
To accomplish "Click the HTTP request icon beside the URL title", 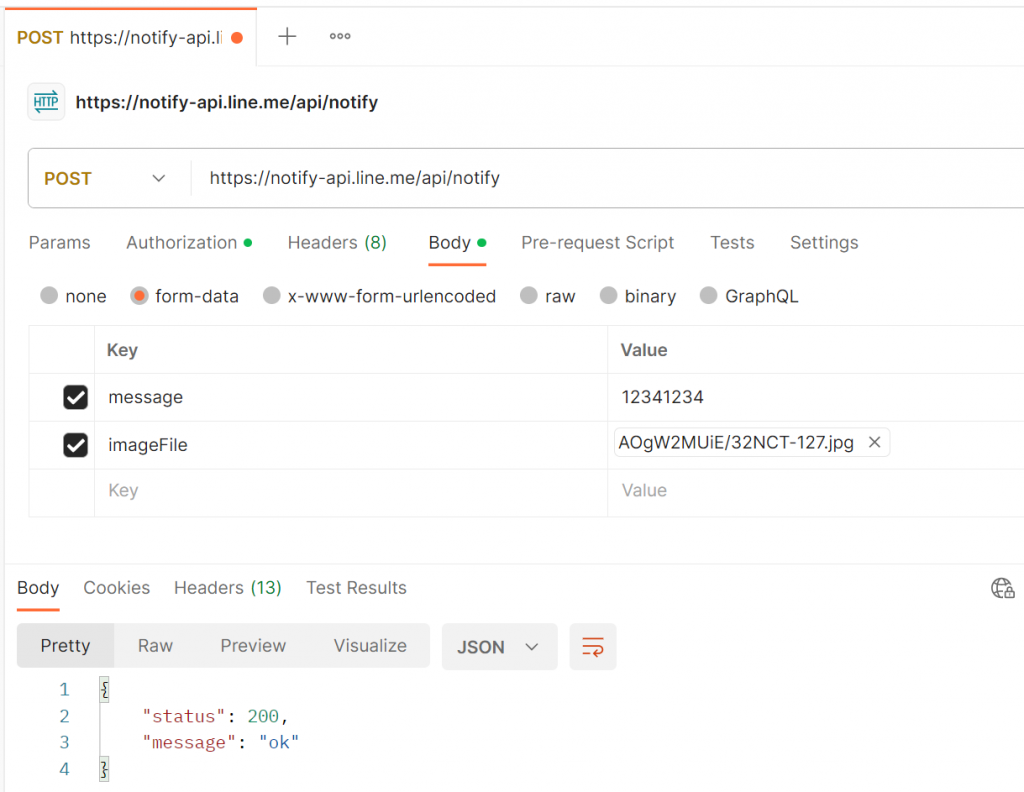I will (46, 102).
